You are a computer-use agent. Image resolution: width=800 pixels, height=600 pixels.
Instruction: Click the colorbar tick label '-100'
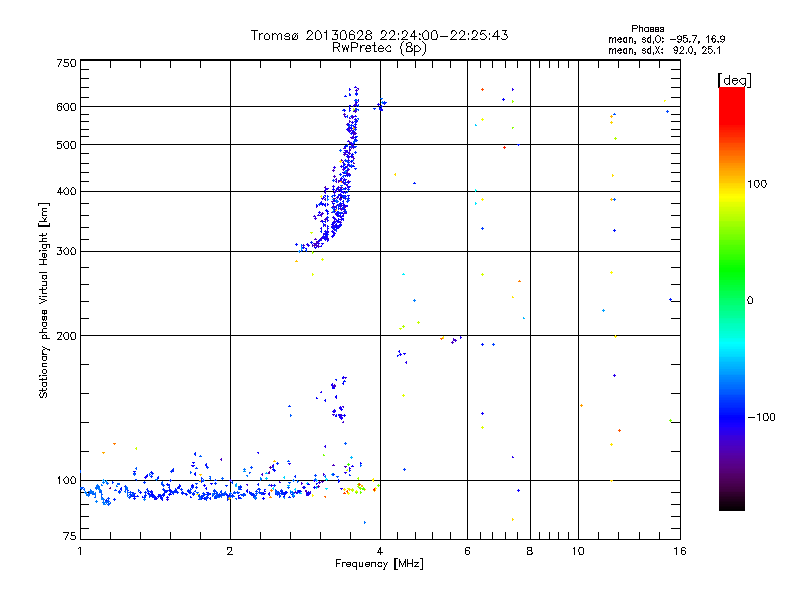point(761,417)
